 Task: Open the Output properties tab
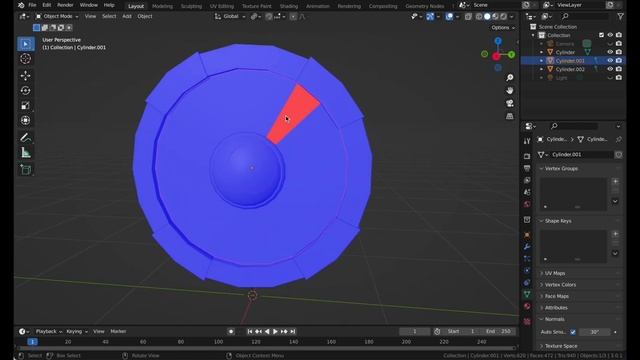point(527,168)
